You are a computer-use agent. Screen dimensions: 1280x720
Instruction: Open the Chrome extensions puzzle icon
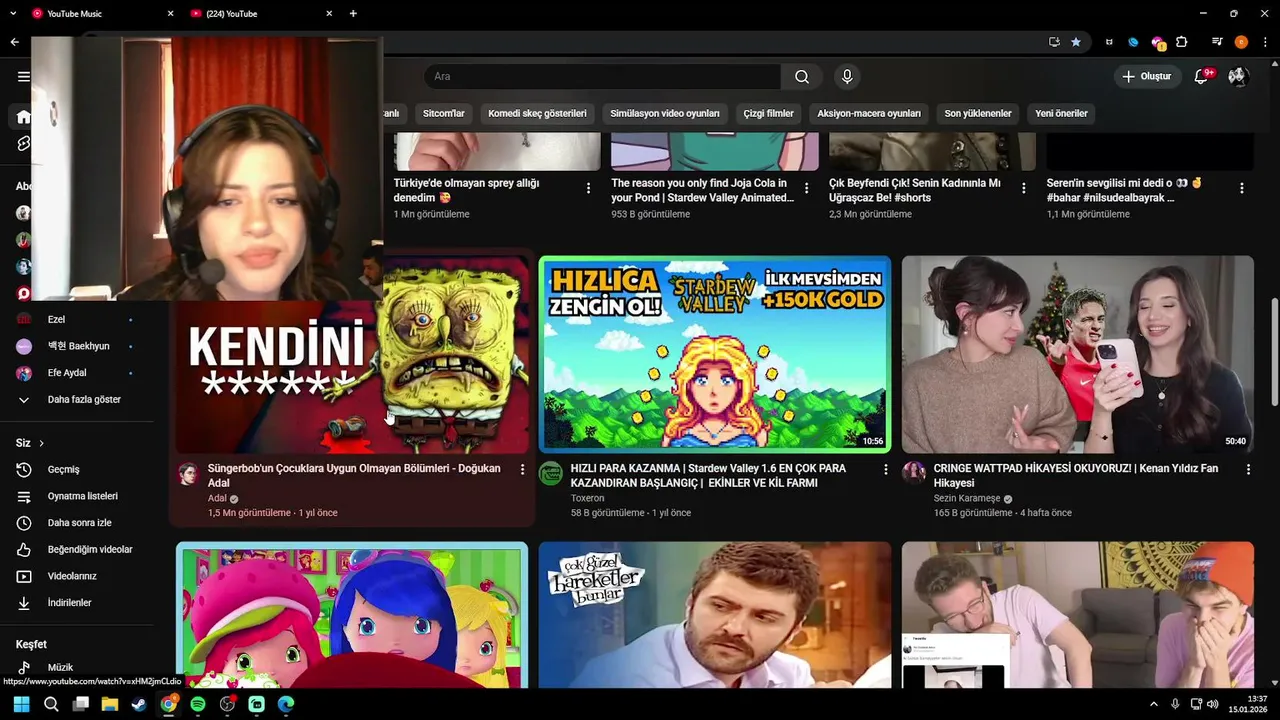pyautogui.click(x=1182, y=42)
